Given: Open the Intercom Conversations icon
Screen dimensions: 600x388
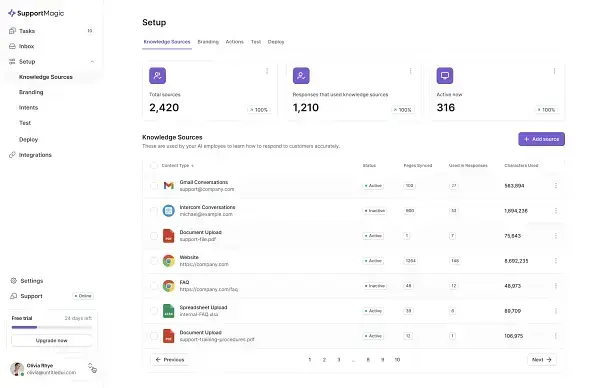Looking at the screenshot, I should pos(169,210).
